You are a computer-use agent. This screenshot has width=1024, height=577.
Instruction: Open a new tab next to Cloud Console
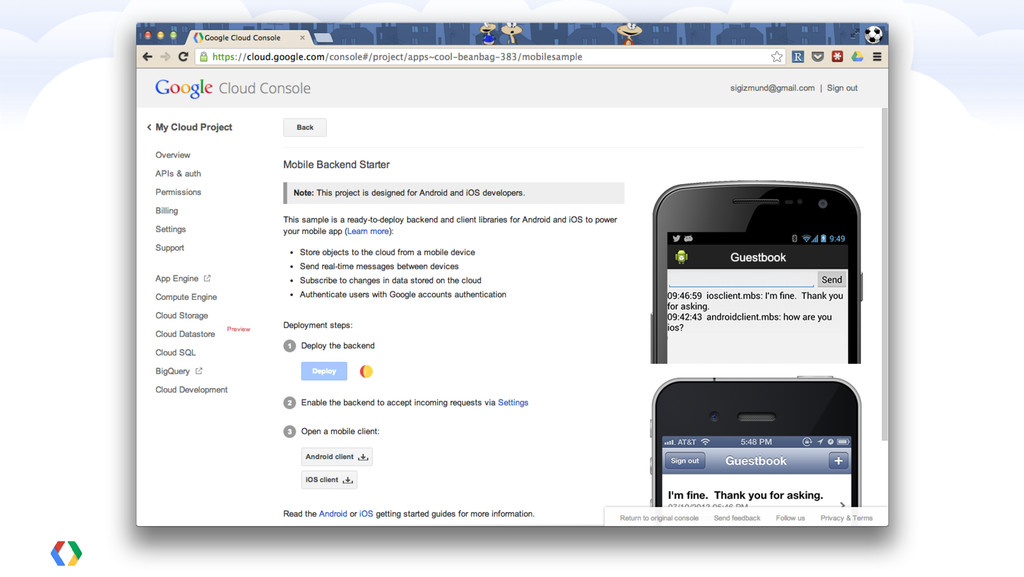[323, 38]
